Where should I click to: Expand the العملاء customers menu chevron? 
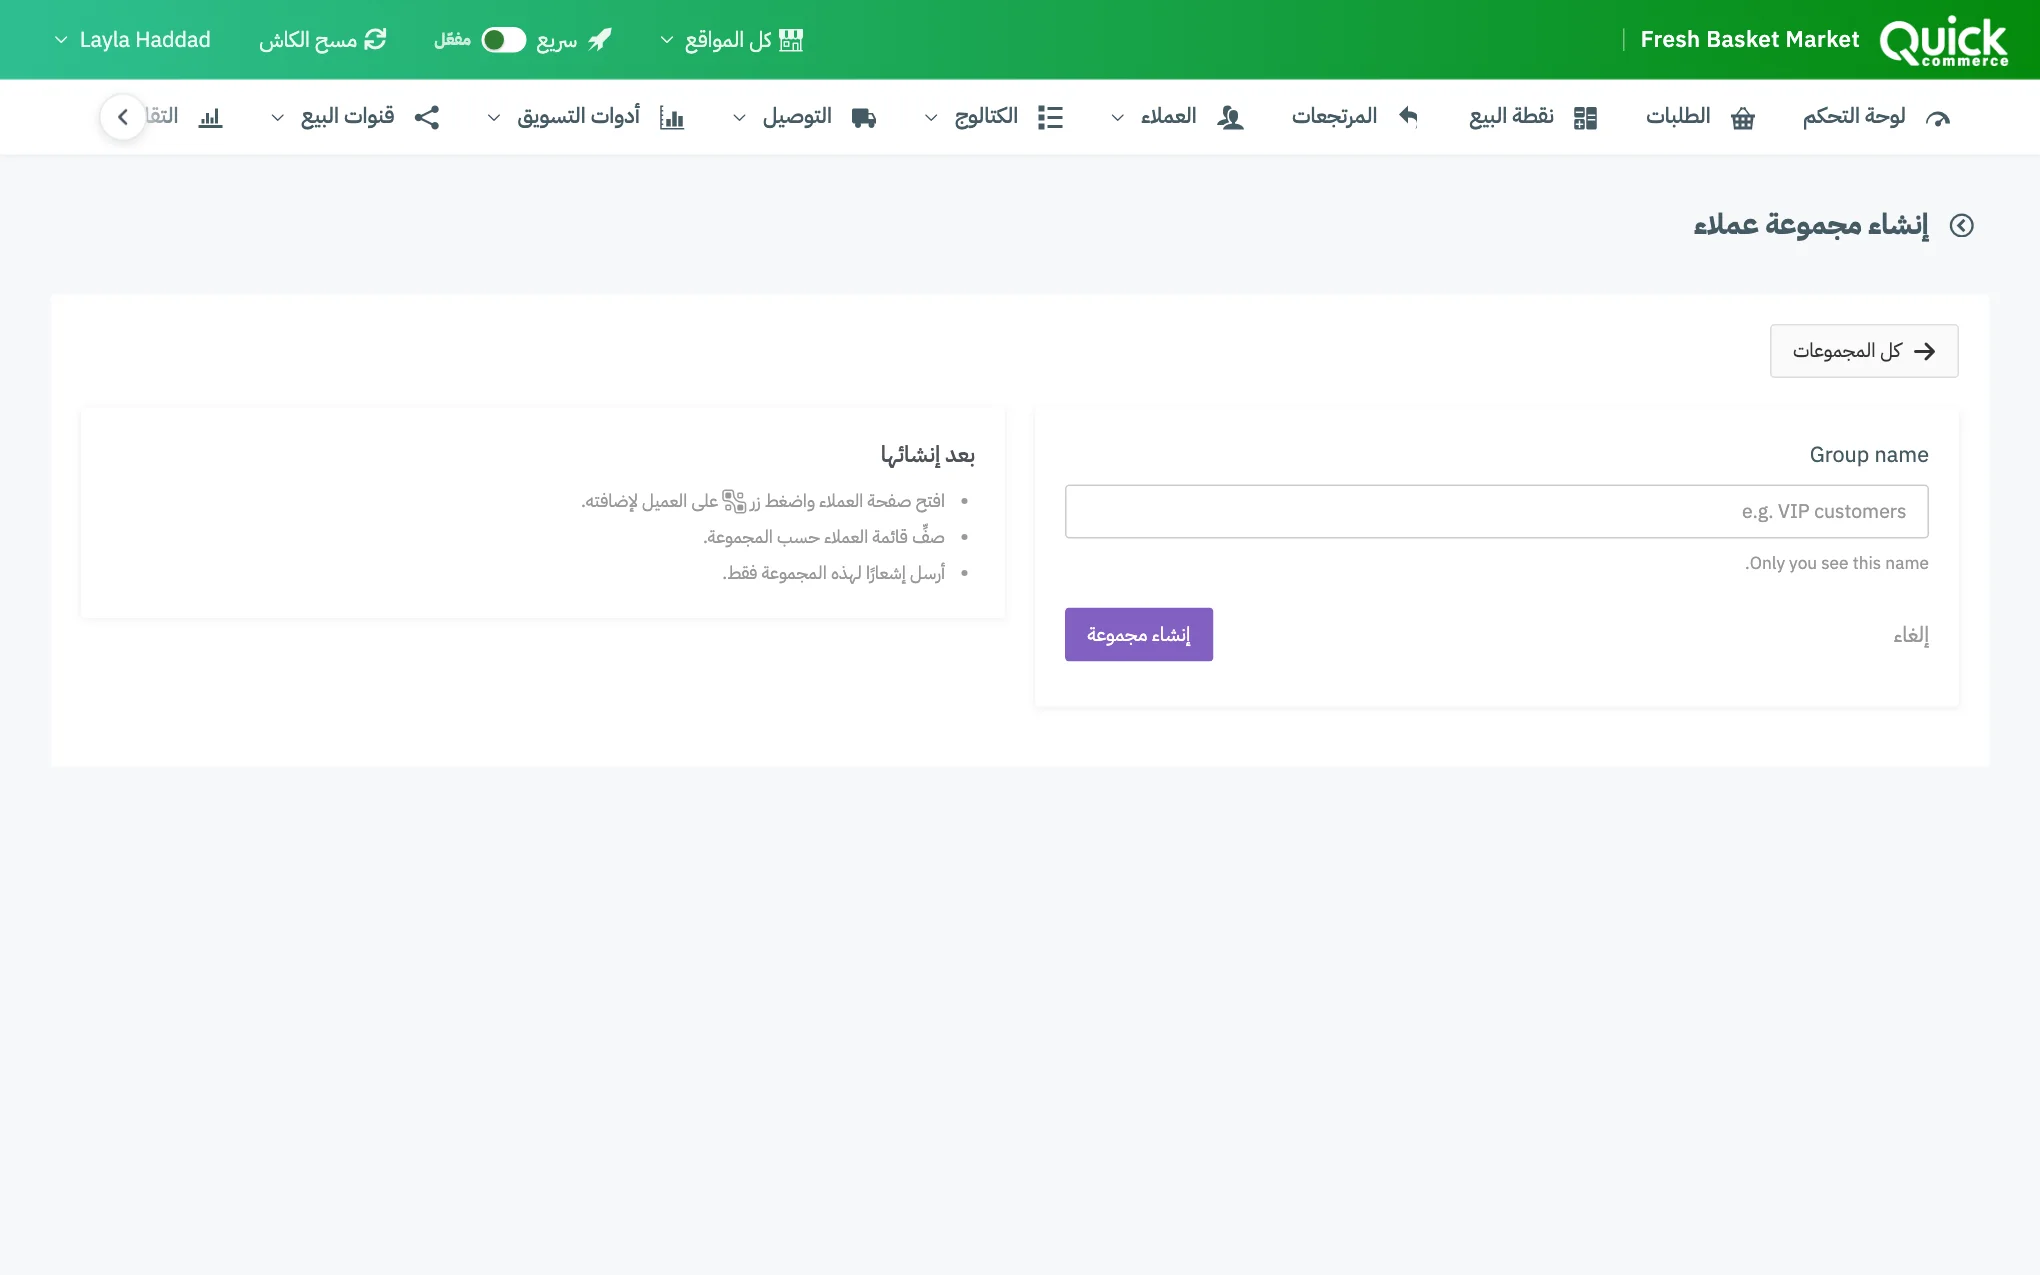(x=1118, y=118)
